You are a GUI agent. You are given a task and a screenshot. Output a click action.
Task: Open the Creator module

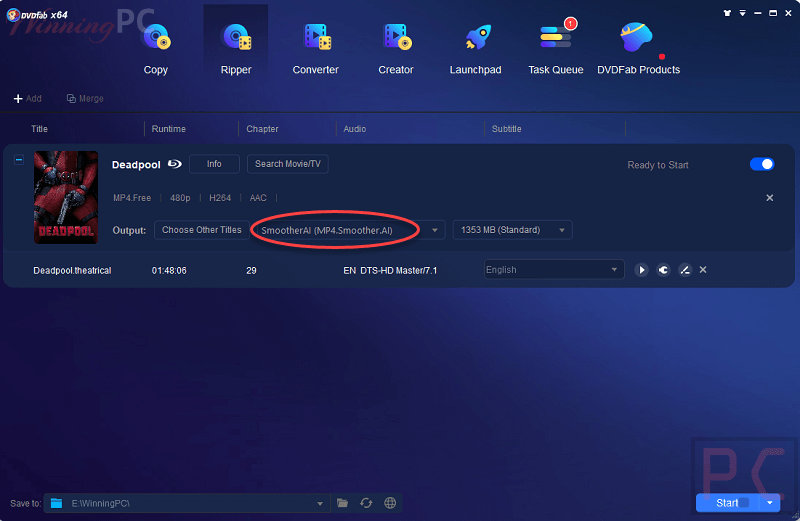pyautogui.click(x=395, y=49)
